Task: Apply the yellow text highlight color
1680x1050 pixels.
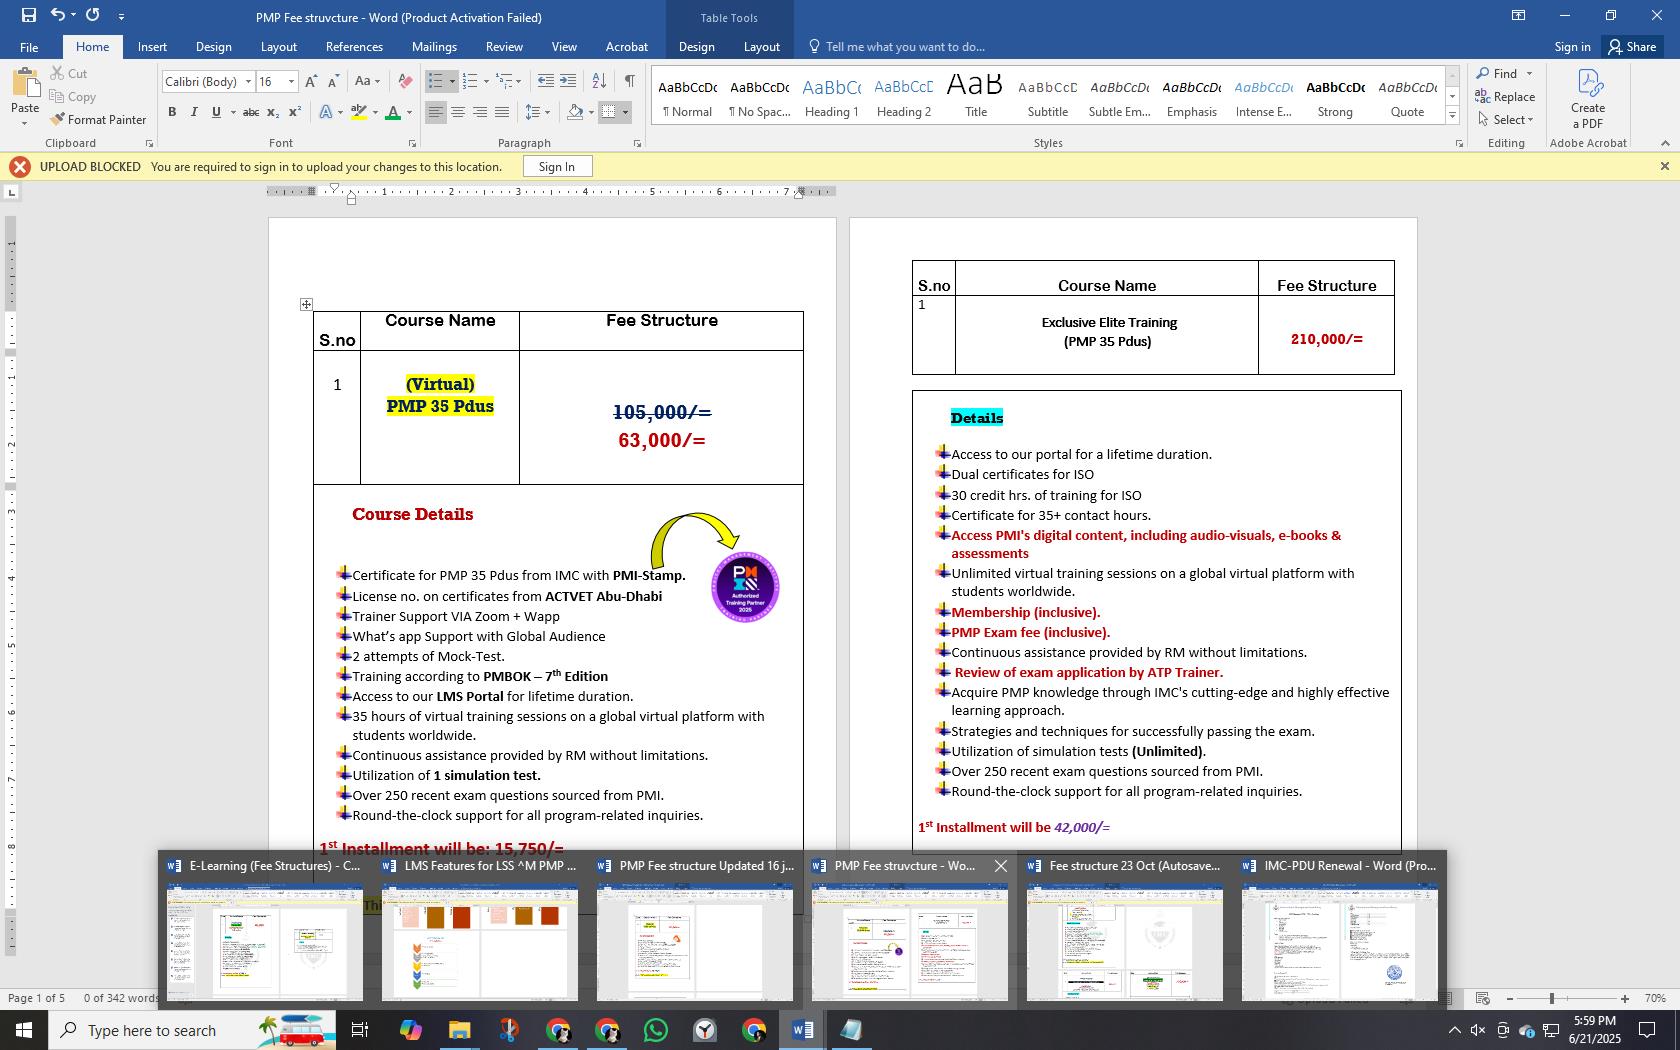Action: click(358, 112)
